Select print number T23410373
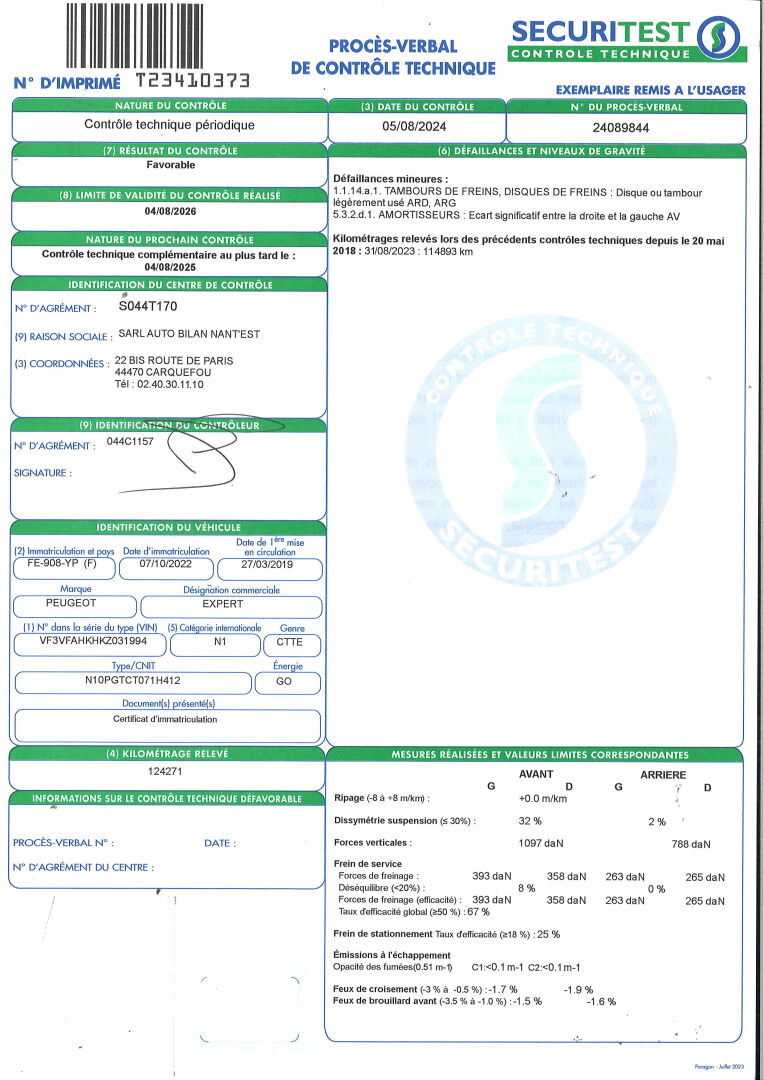The height and width of the screenshot is (1080, 764). (193, 82)
